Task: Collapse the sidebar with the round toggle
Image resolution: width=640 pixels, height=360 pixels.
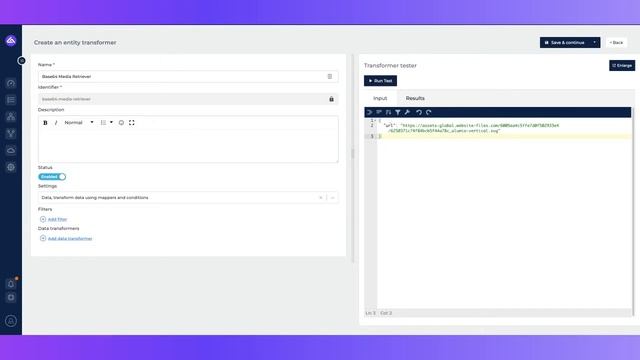Action: pos(22,60)
